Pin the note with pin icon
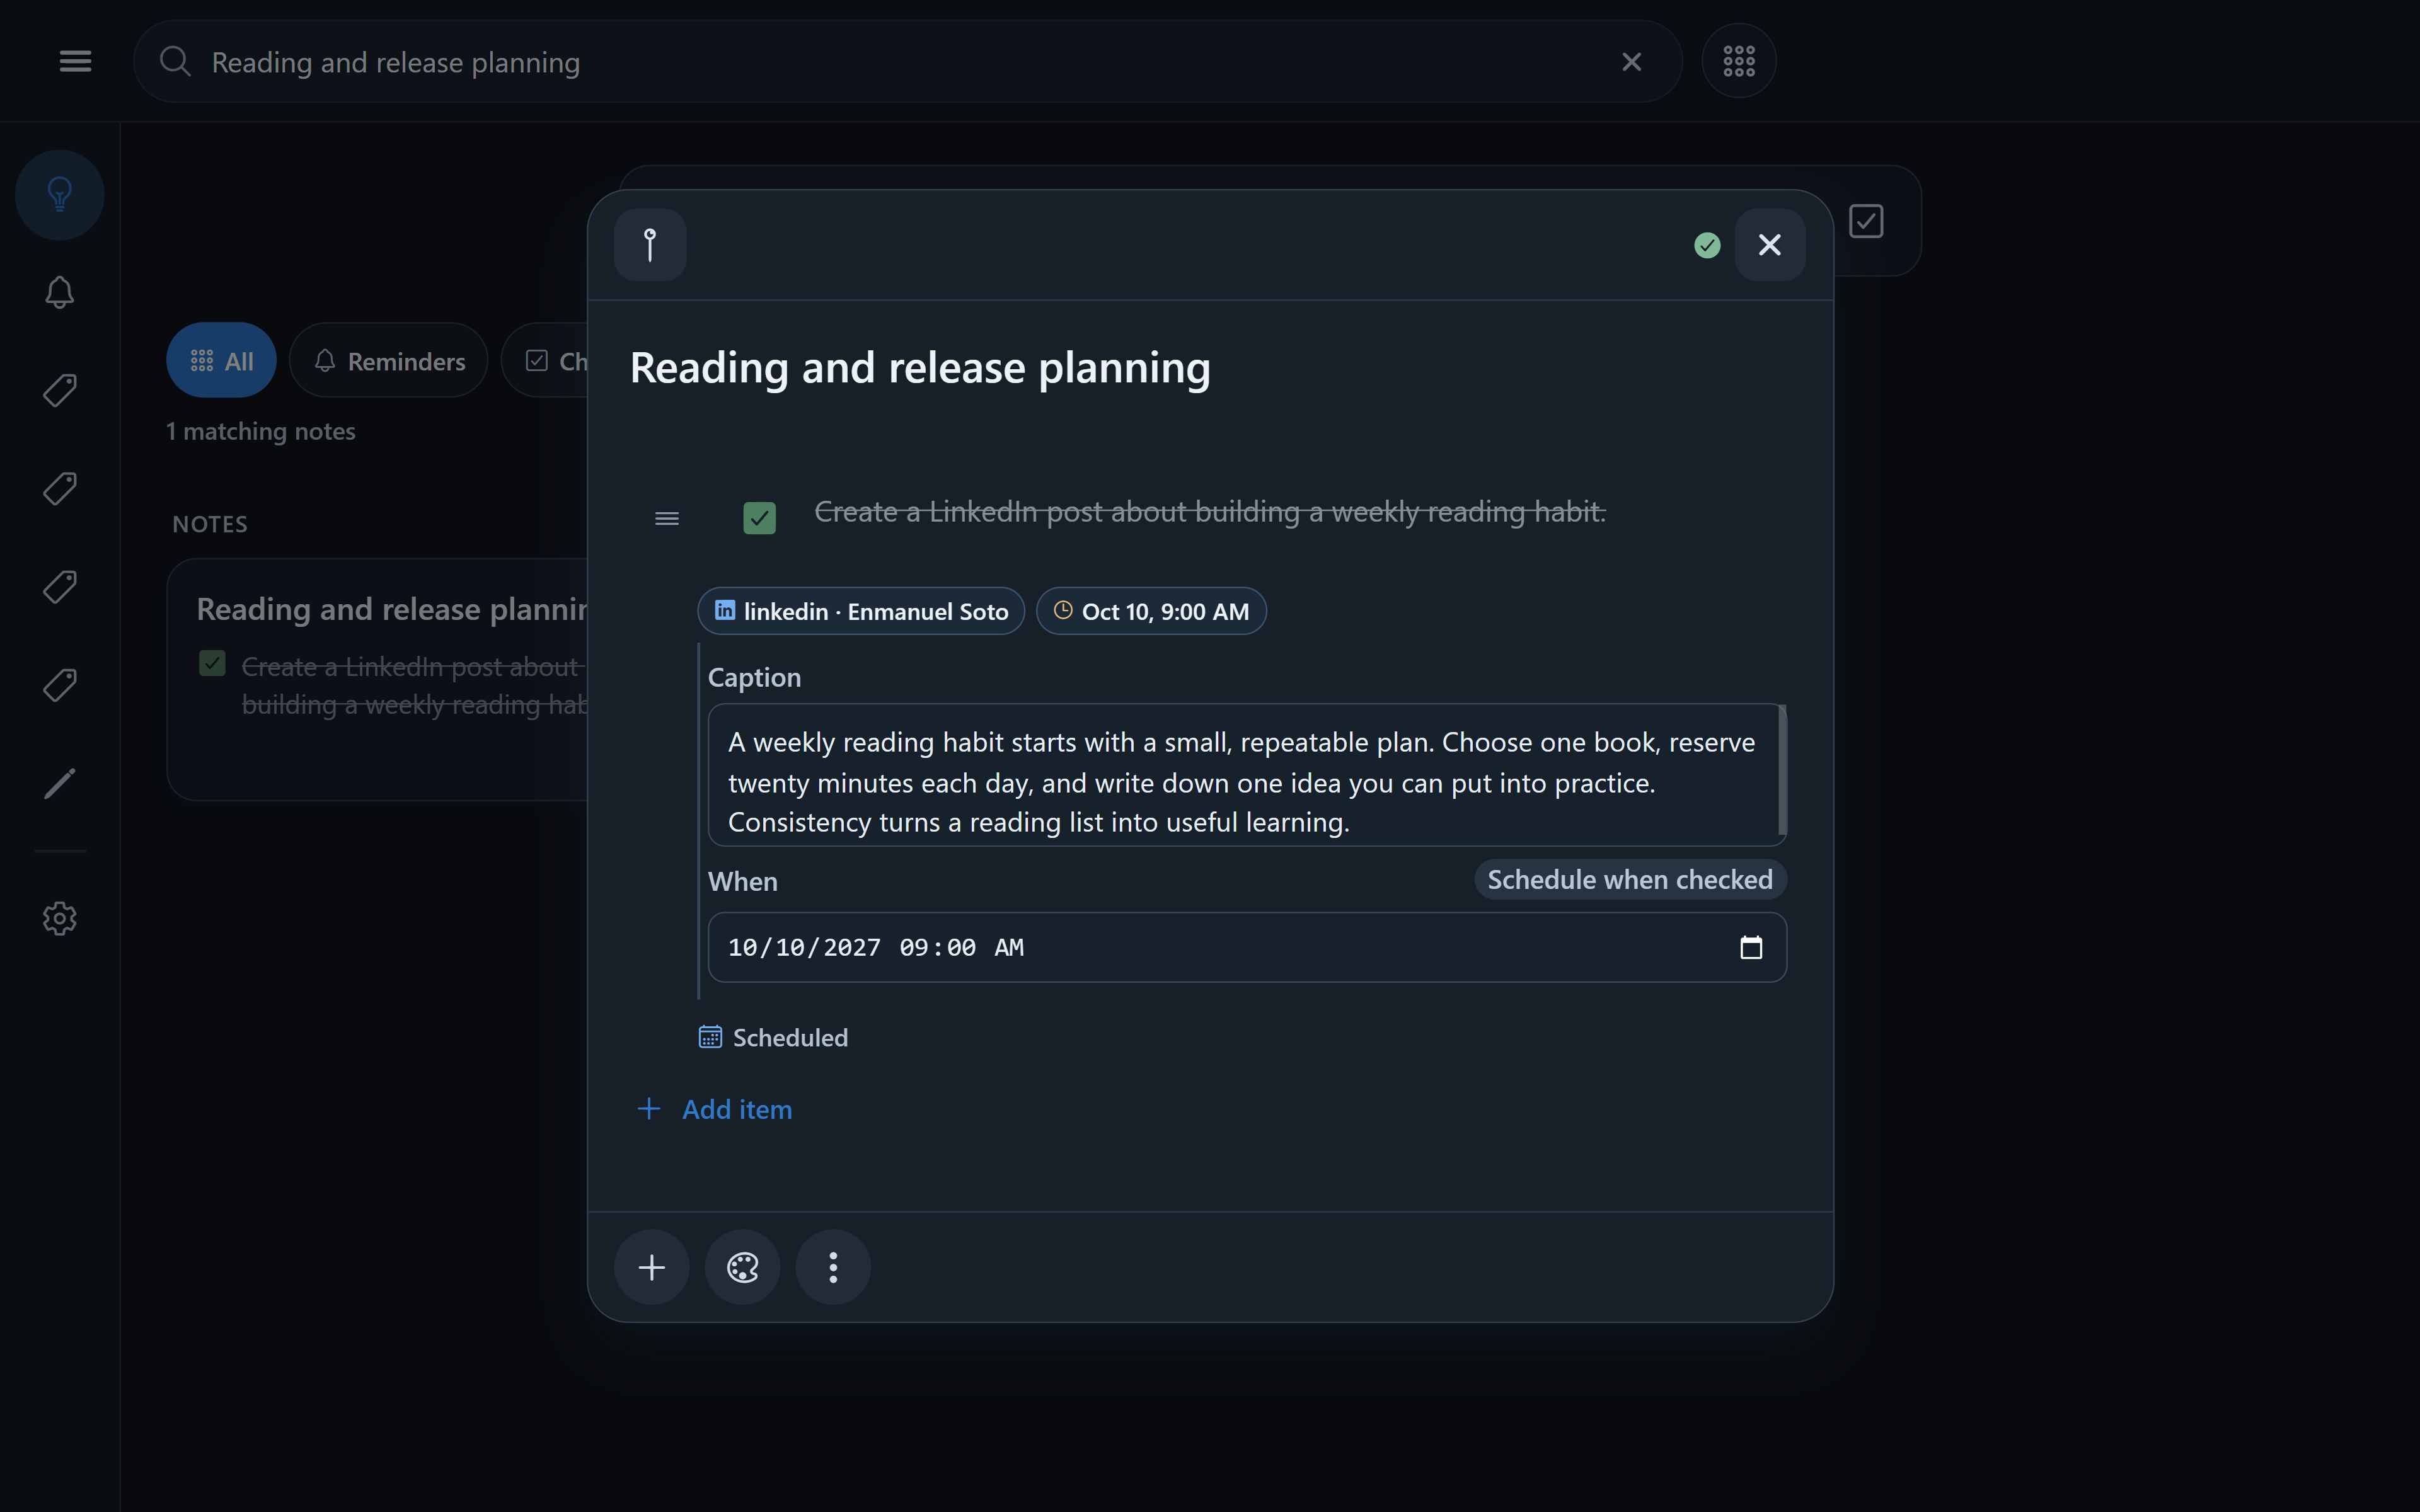Screen dimensions: 2420x1512 click(650, 245)
